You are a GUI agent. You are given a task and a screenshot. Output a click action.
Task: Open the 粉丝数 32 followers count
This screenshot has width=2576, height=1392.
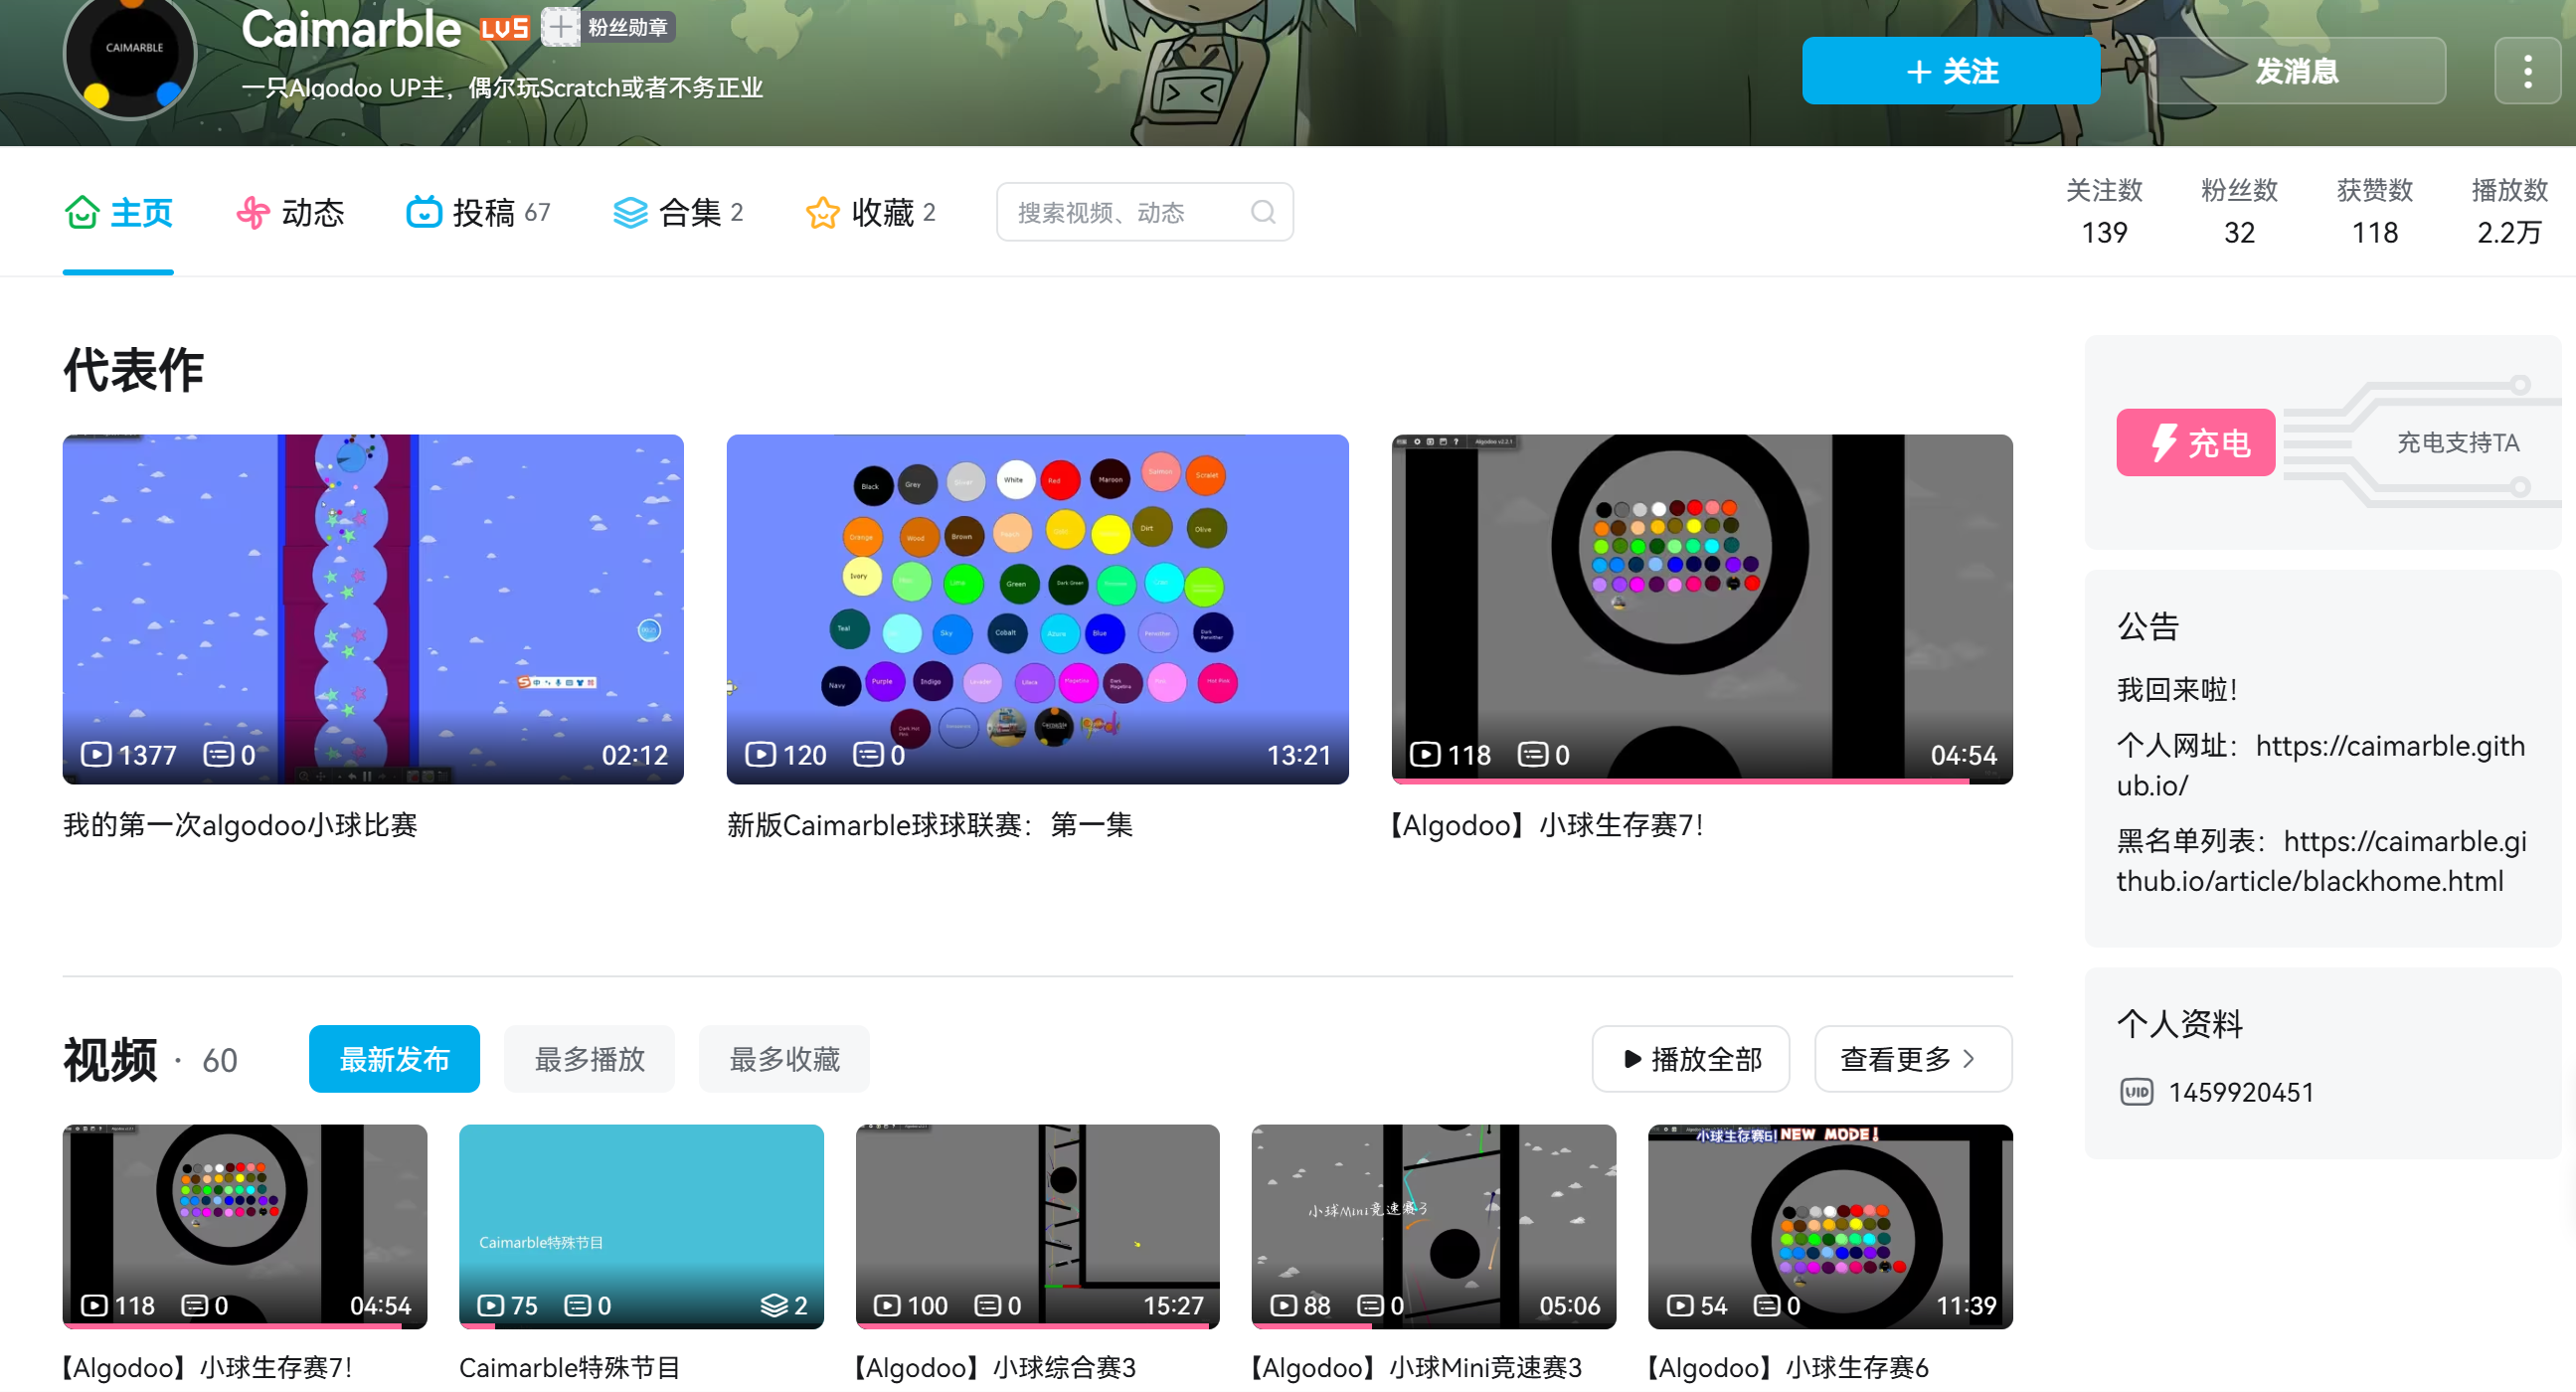pos(2239,211)
